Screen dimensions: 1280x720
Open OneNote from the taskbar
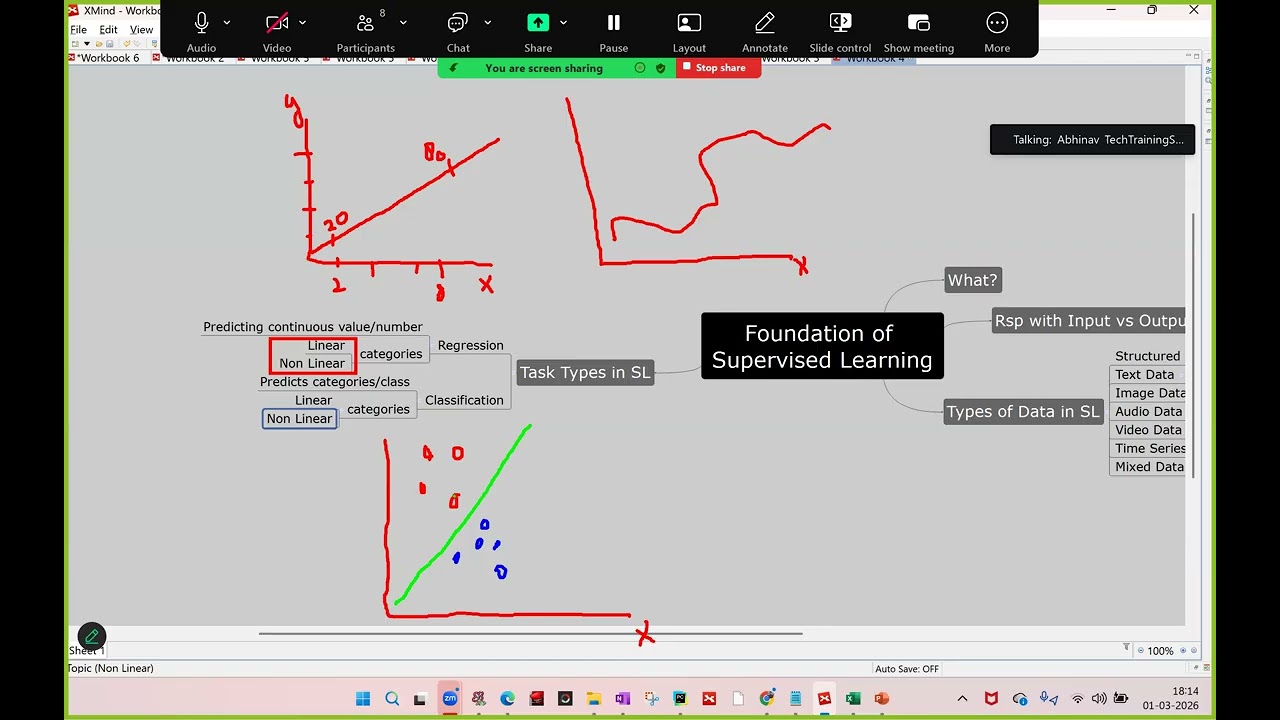(x=623, y=699)
